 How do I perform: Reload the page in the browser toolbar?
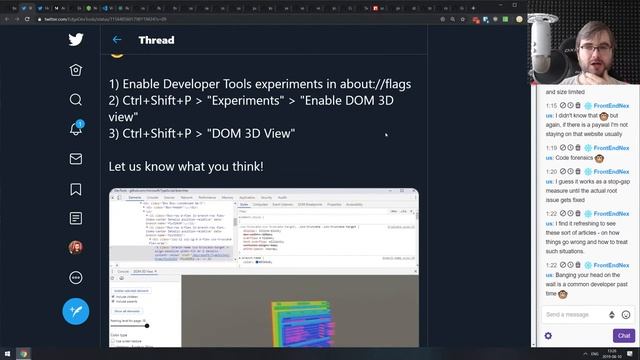[27, 19]
